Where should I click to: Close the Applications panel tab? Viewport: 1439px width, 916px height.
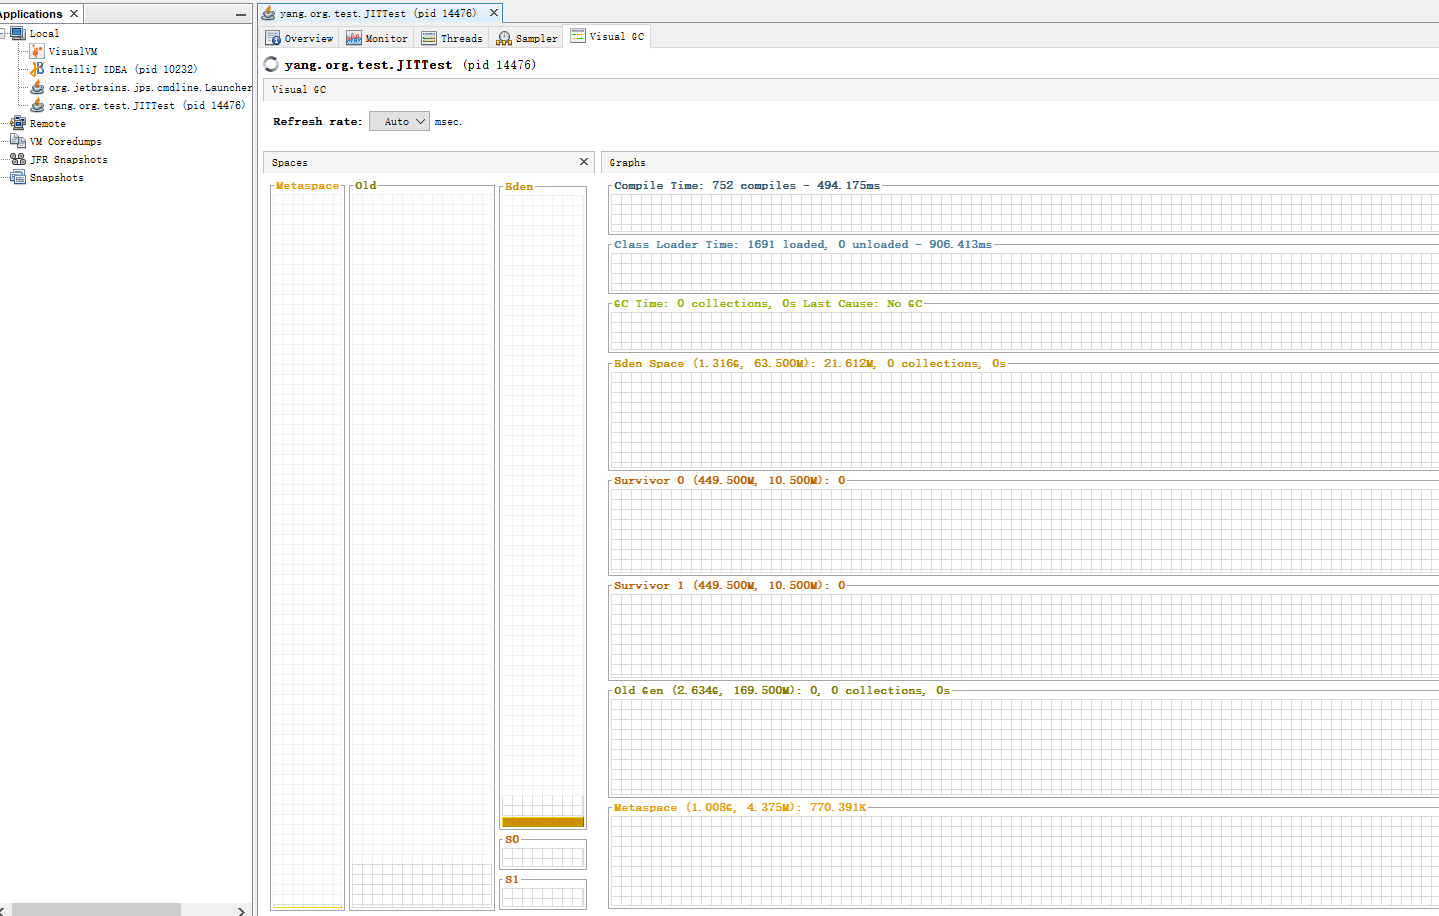74,13
